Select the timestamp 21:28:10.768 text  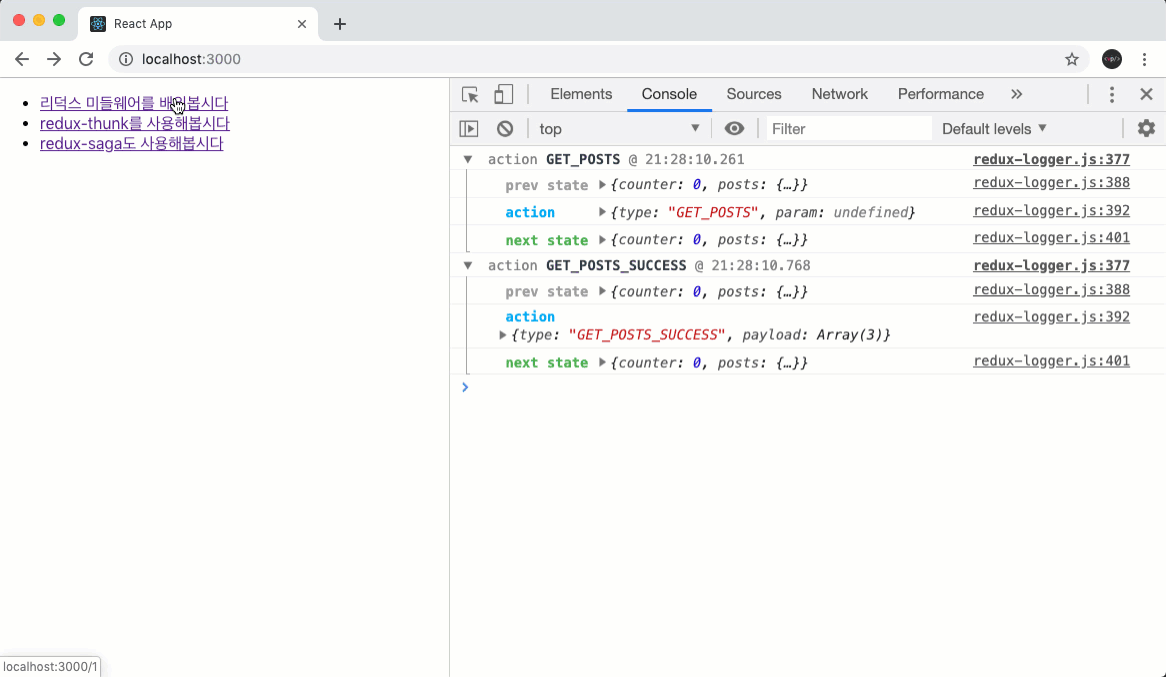tap(761, 266)
